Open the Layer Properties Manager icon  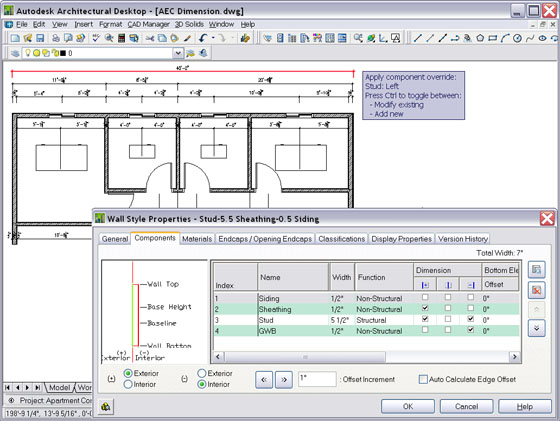tap(15, 53)
